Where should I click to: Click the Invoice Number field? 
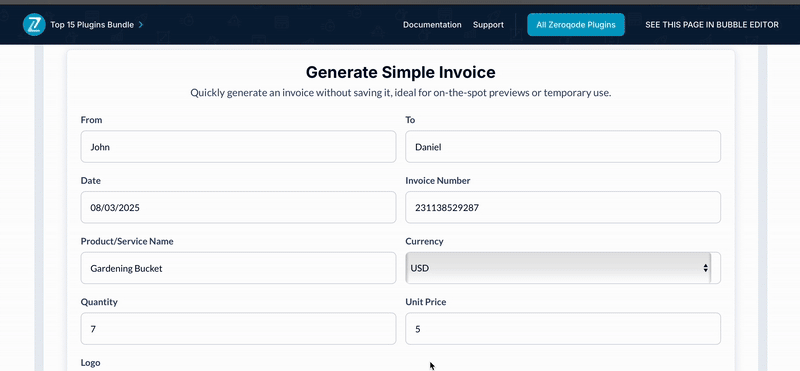tap(563, 207)
